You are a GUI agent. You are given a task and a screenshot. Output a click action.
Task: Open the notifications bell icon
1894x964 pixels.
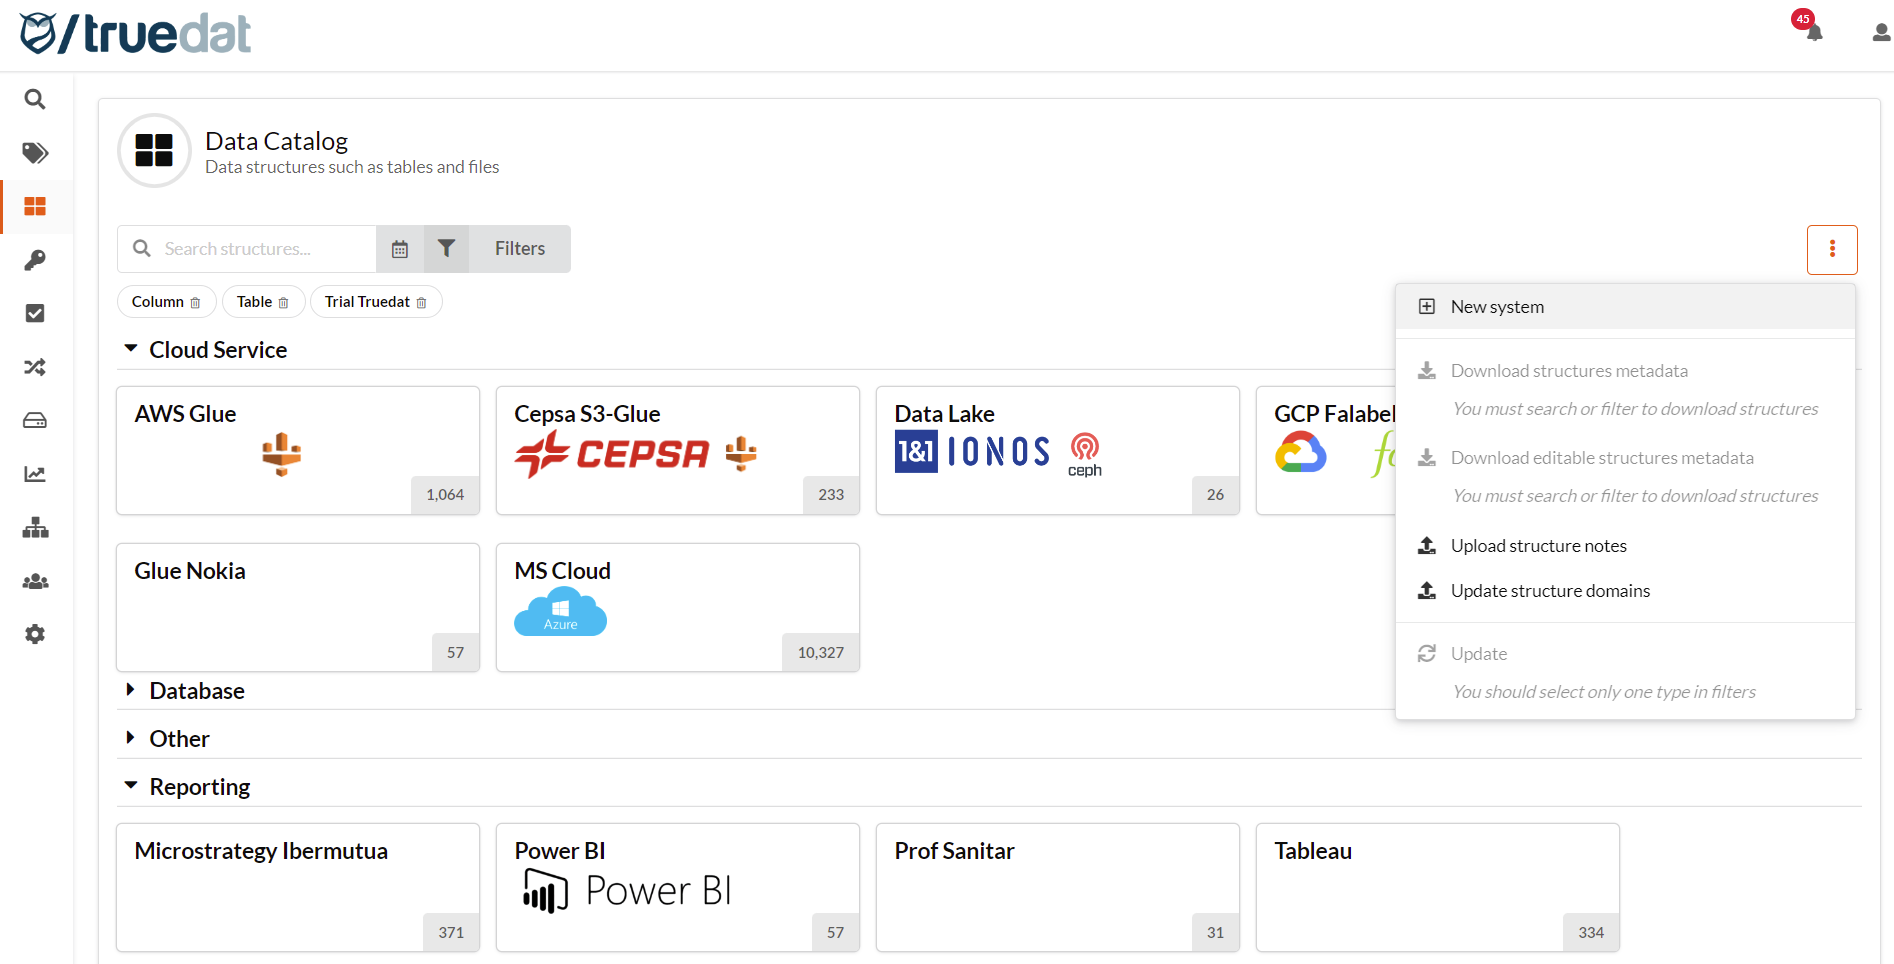pos(1813,32)
